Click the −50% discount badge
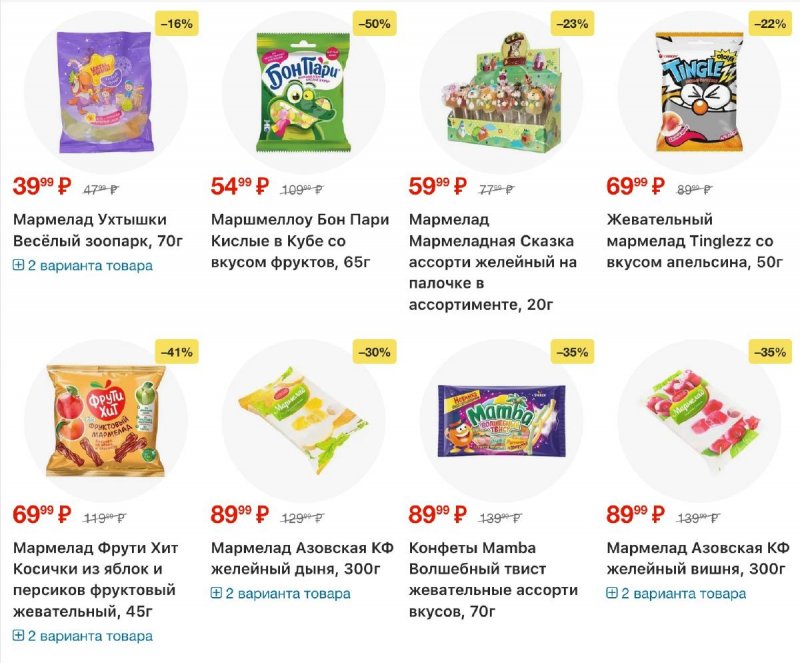This screenshot has width=800, height=663. pos(374,23)
